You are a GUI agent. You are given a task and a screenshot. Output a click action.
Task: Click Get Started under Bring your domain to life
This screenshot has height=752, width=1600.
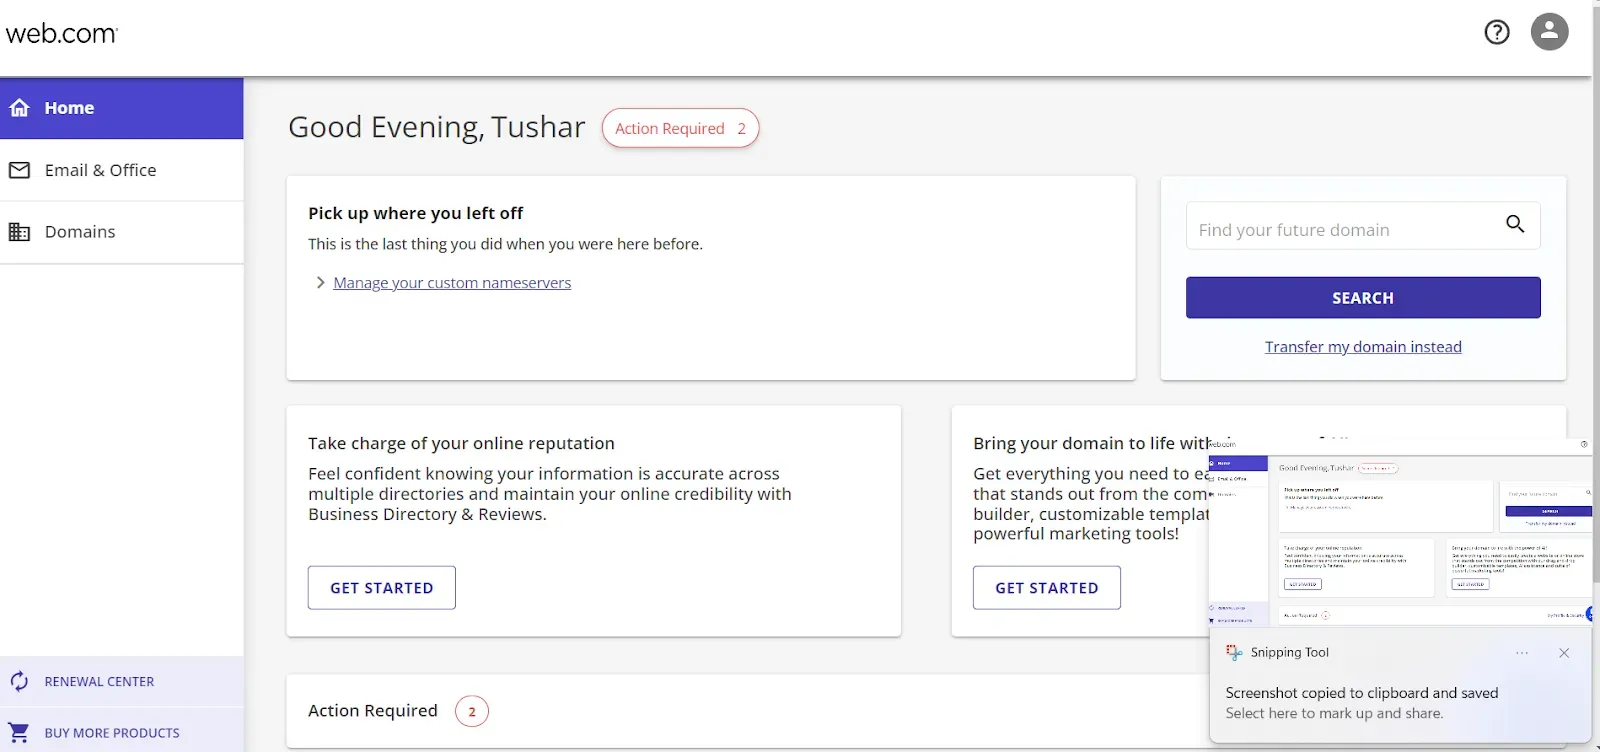click(1047, 588)
